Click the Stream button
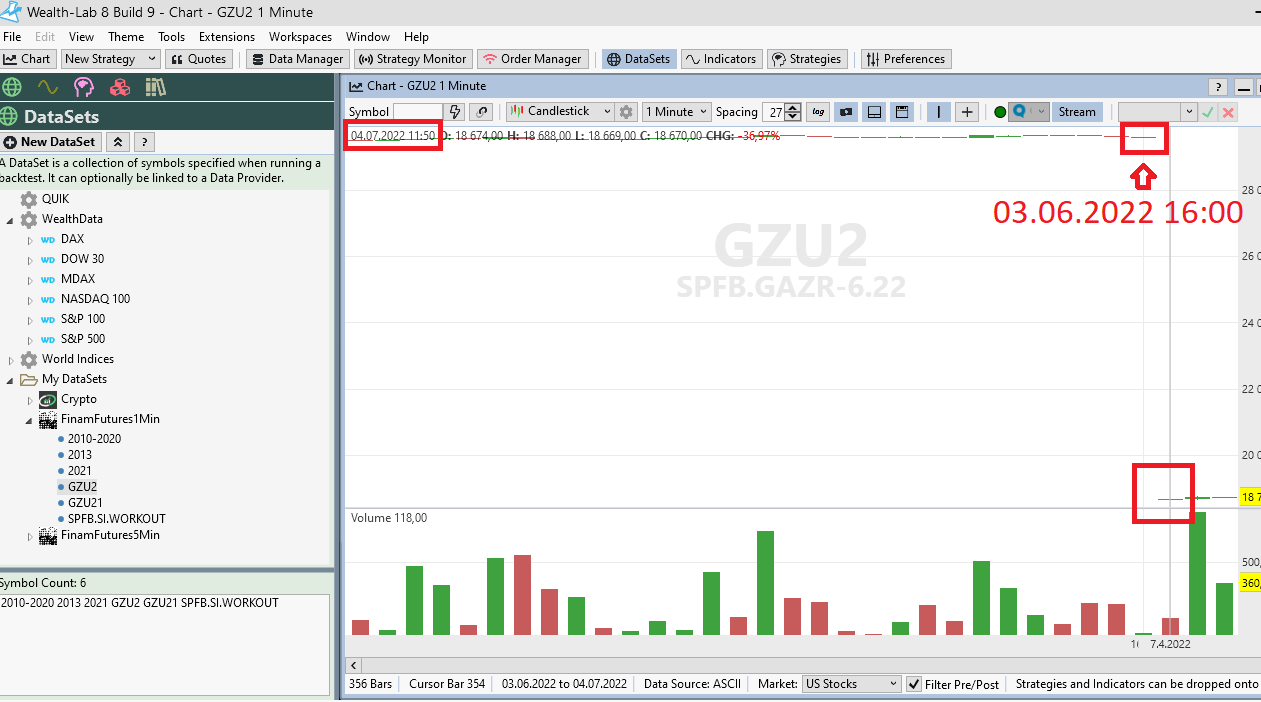 [1077, 111]
